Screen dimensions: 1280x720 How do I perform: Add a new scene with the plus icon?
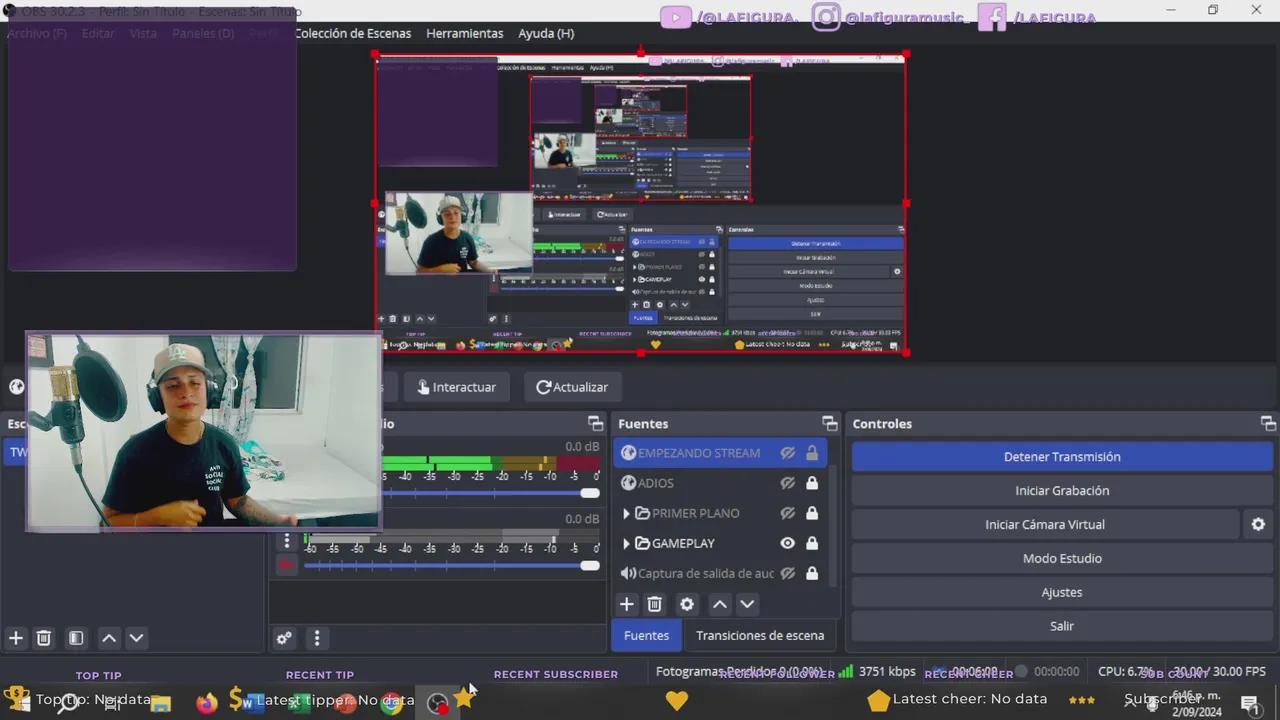15,637
